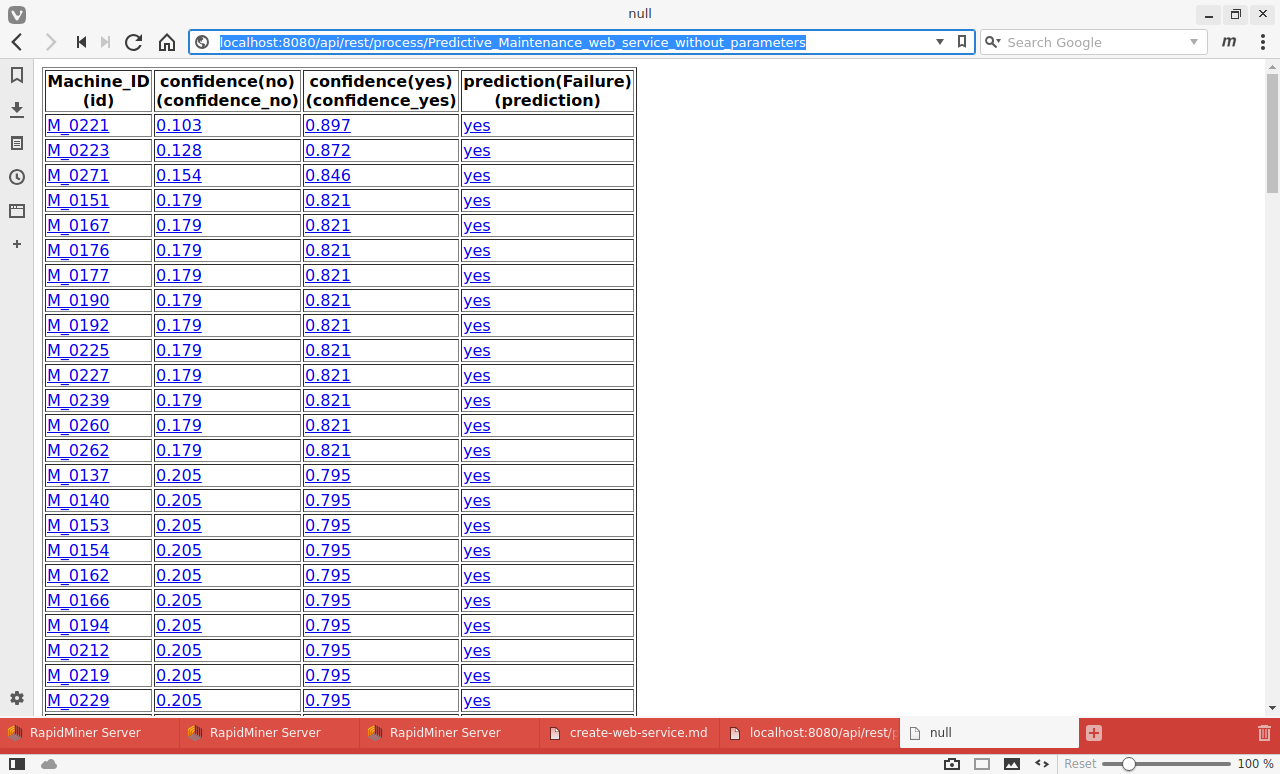1280x774 pixels.
Task: Open the Downloads side panel
Action: [x=17, y=109]
